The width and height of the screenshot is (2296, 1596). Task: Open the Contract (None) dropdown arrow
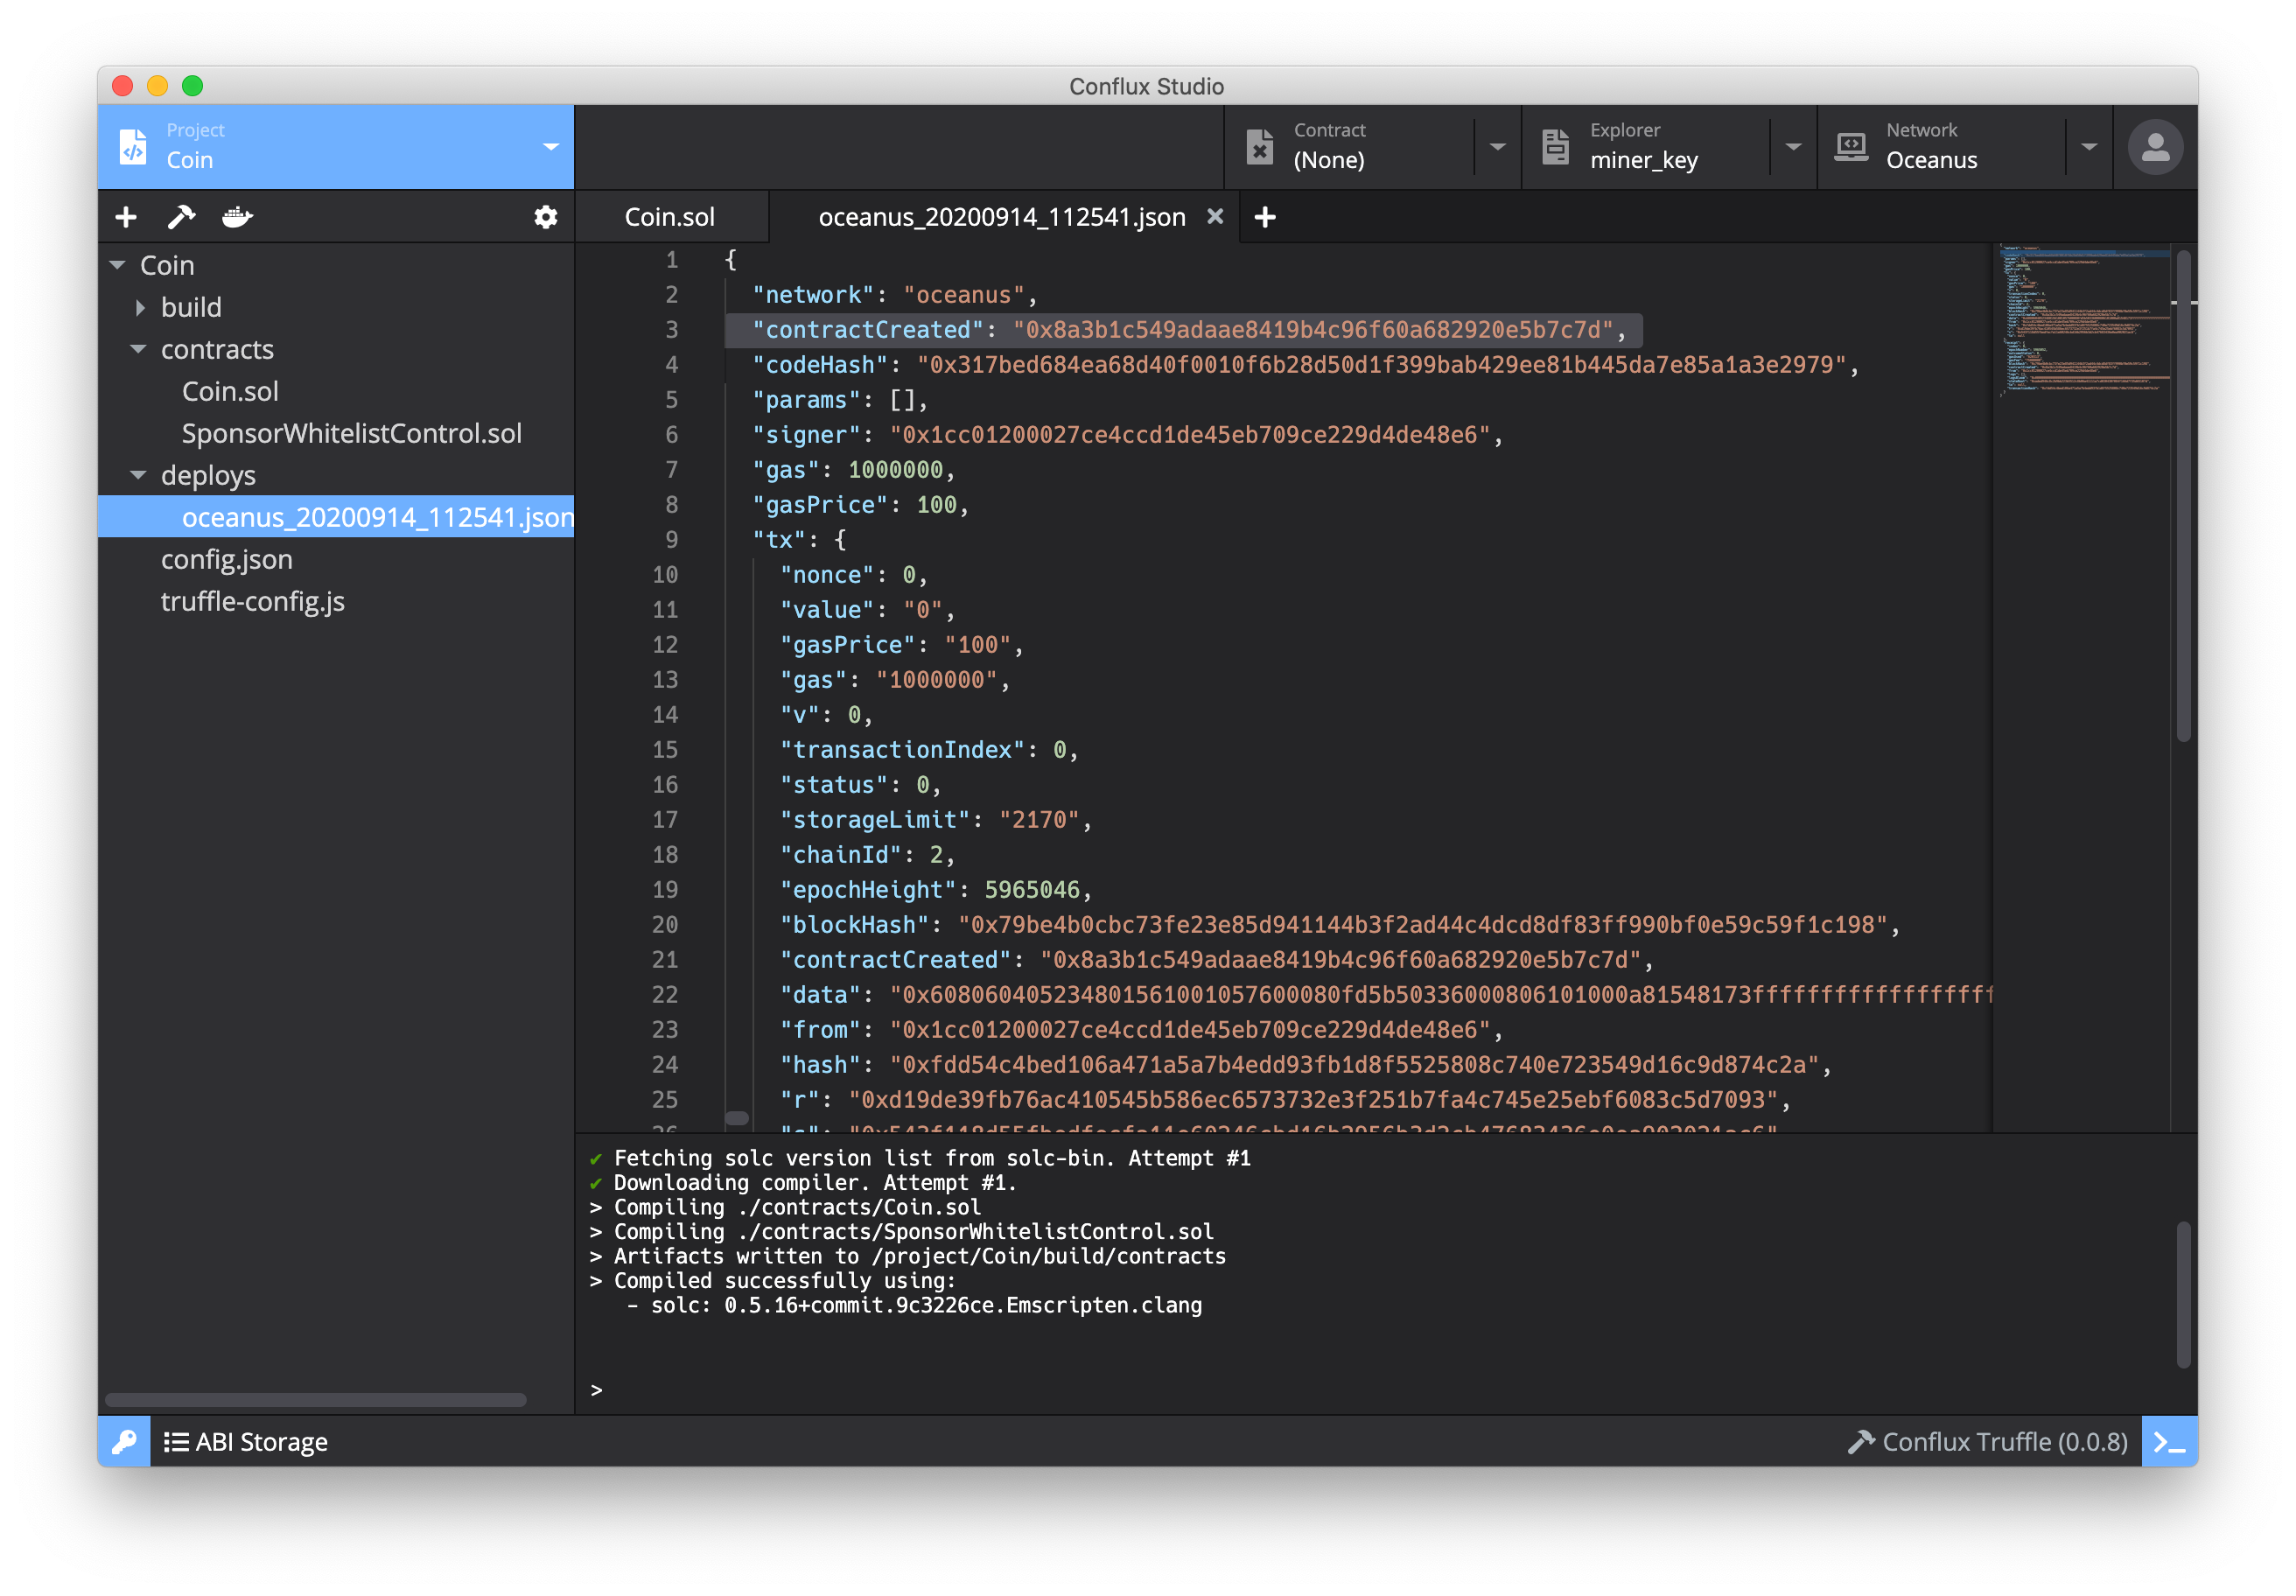coord(1497,147)
